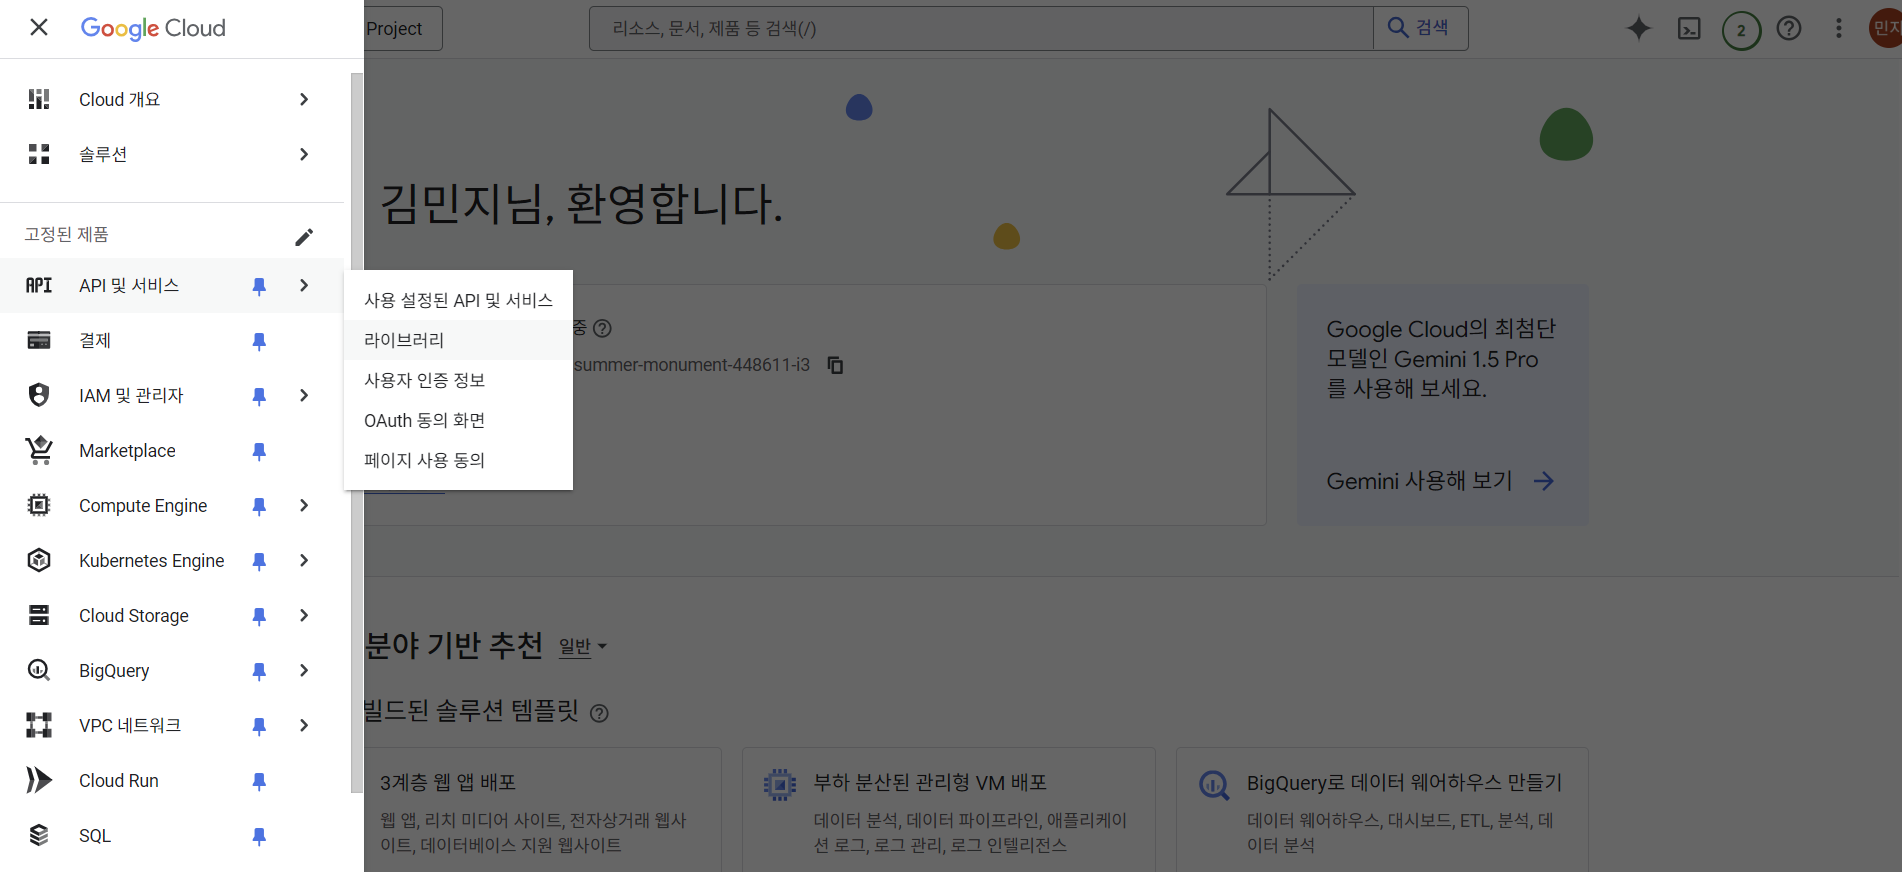
Task: Edit pinned products with pencil icon
Action: click(x=304, y=237)
